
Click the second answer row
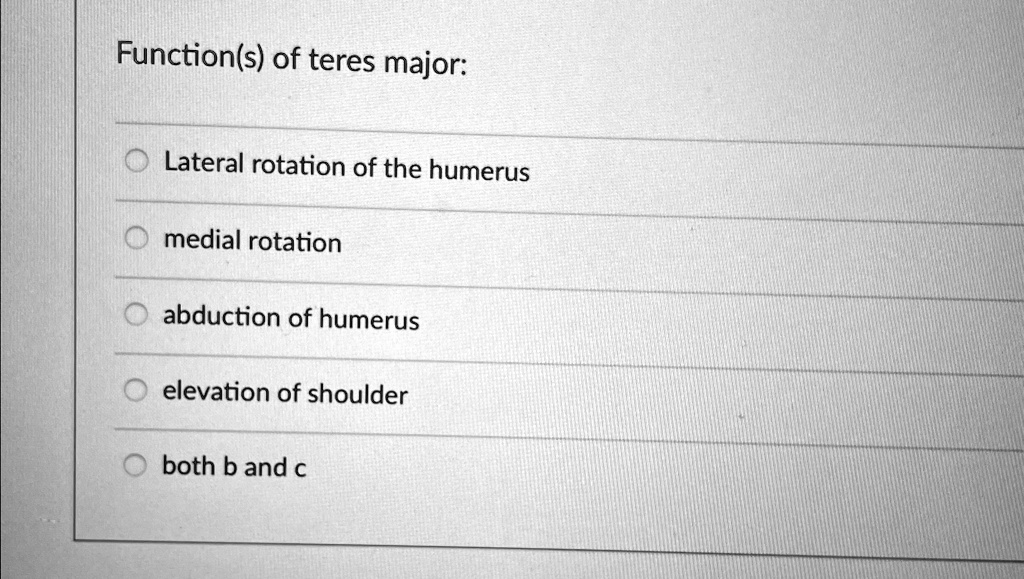click(500, 240)
